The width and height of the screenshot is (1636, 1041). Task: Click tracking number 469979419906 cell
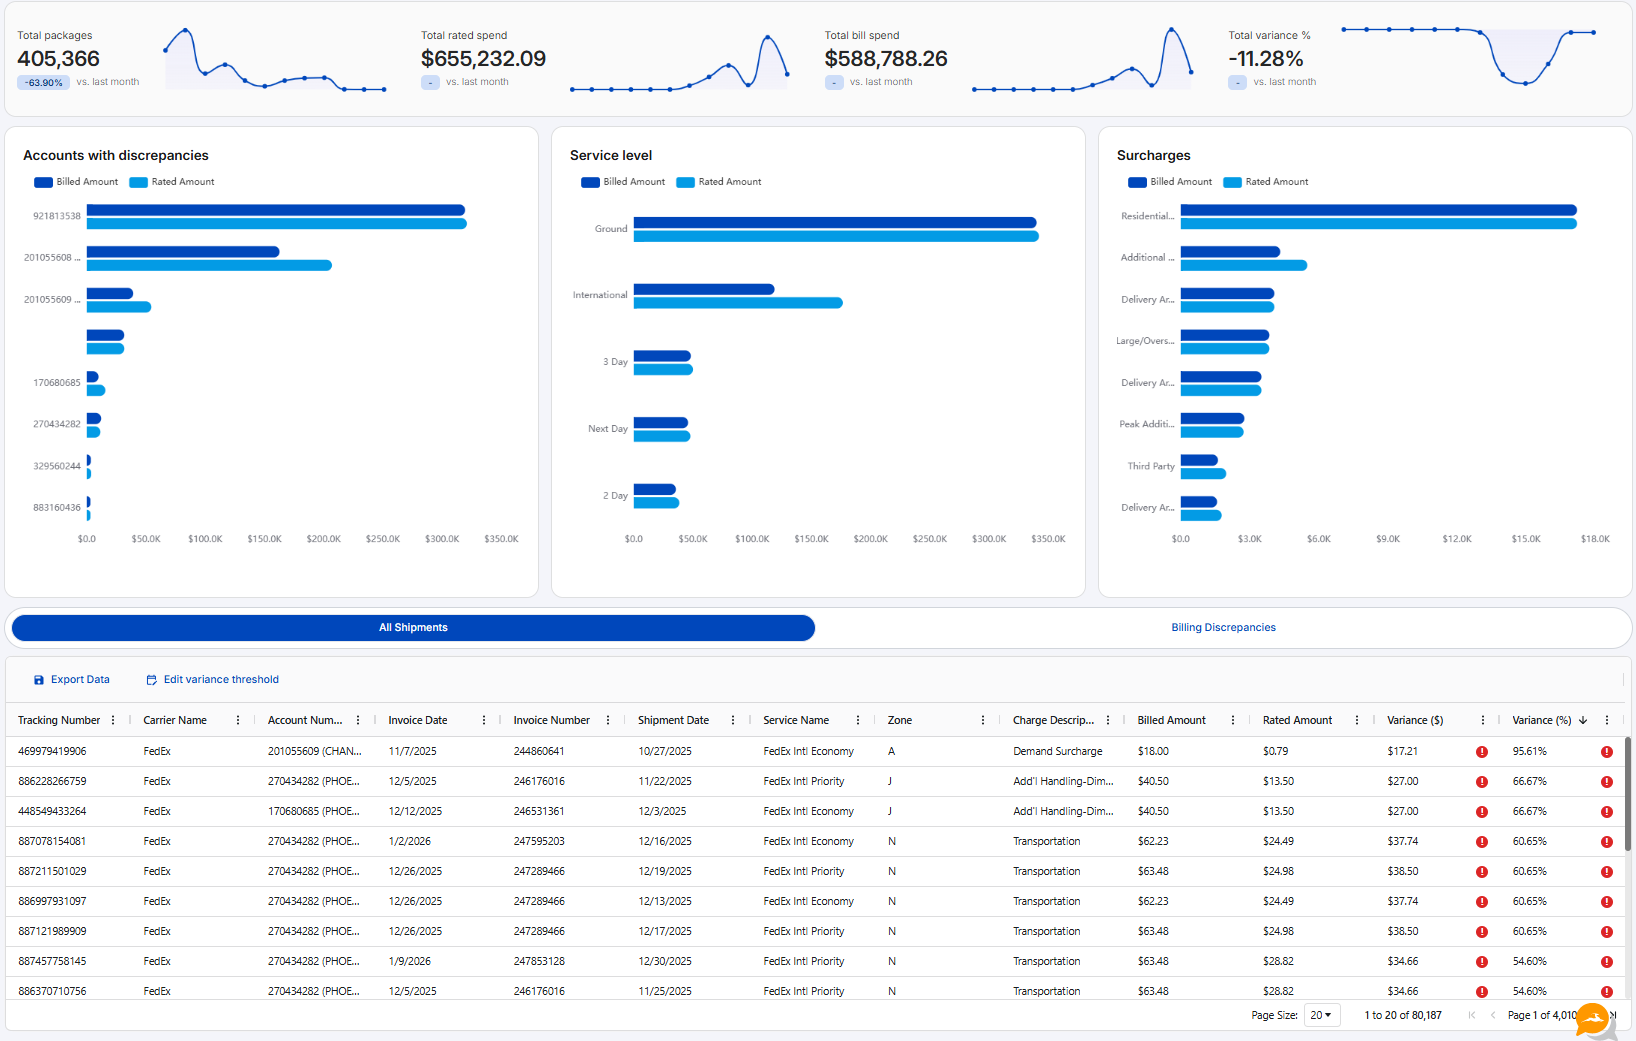pyautogui.click(x=52, y=751)
